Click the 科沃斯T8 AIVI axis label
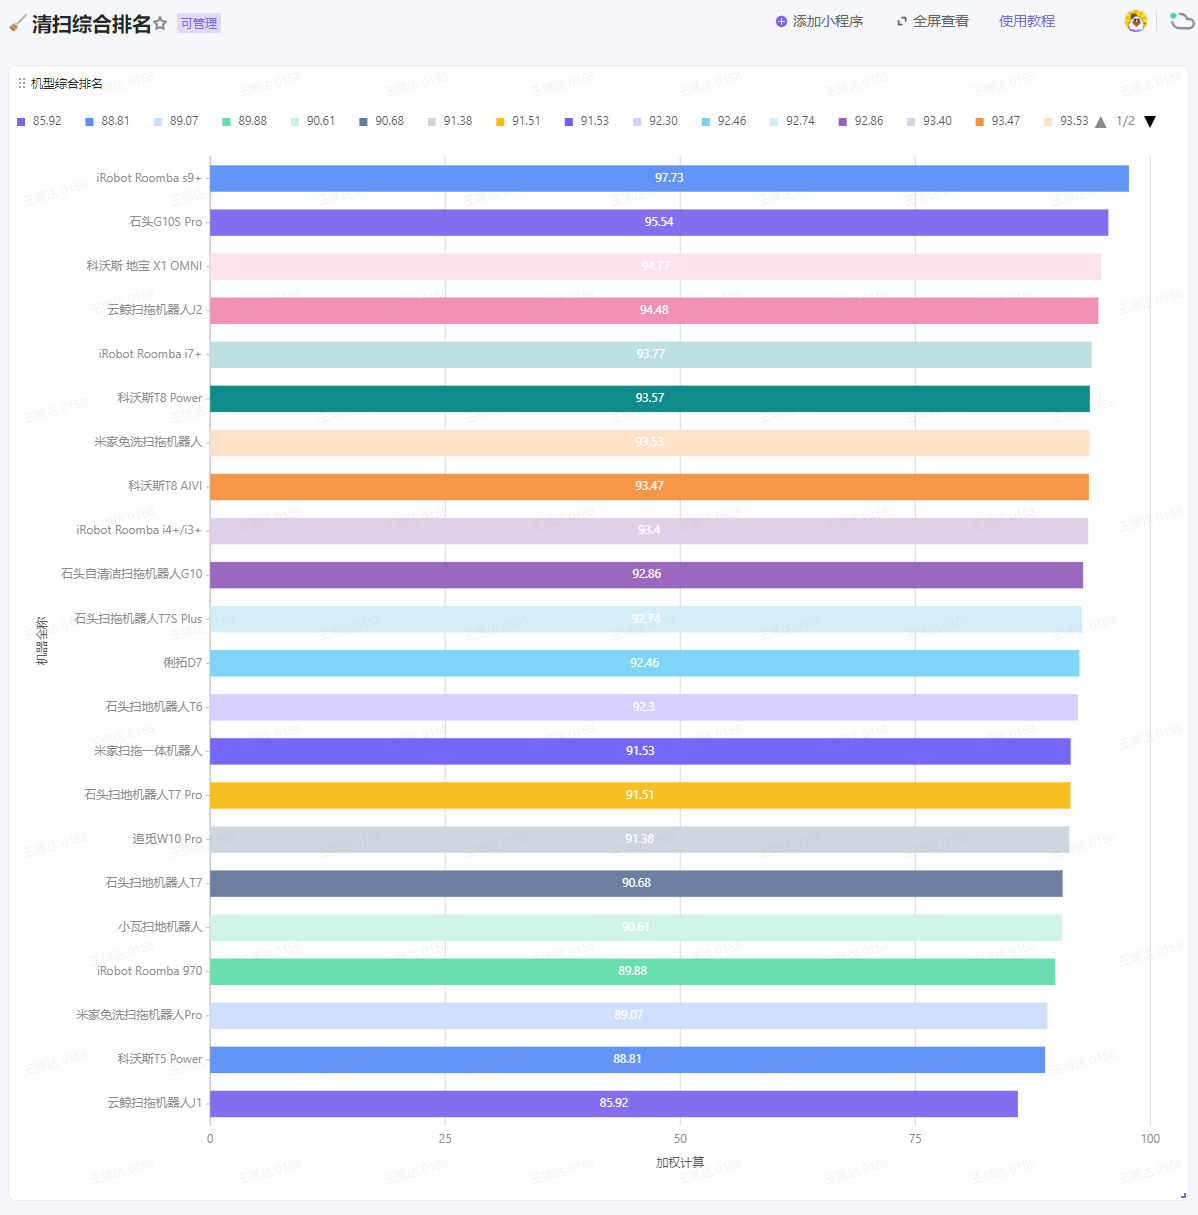1198x1215 pixels. tap(165, 486)
